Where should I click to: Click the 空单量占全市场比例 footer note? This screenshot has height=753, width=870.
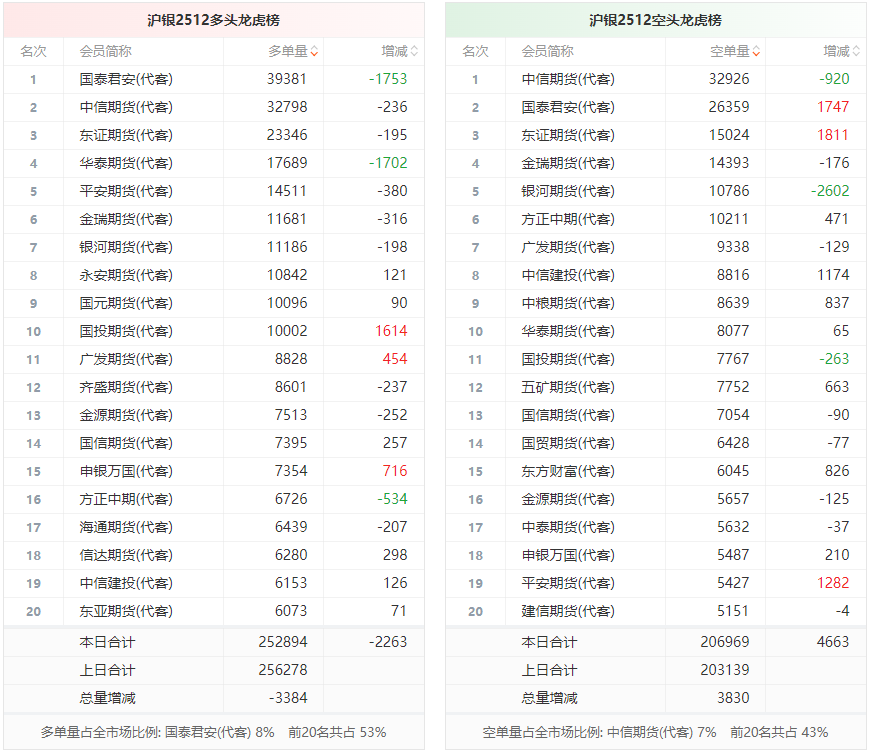pos(655,732)
